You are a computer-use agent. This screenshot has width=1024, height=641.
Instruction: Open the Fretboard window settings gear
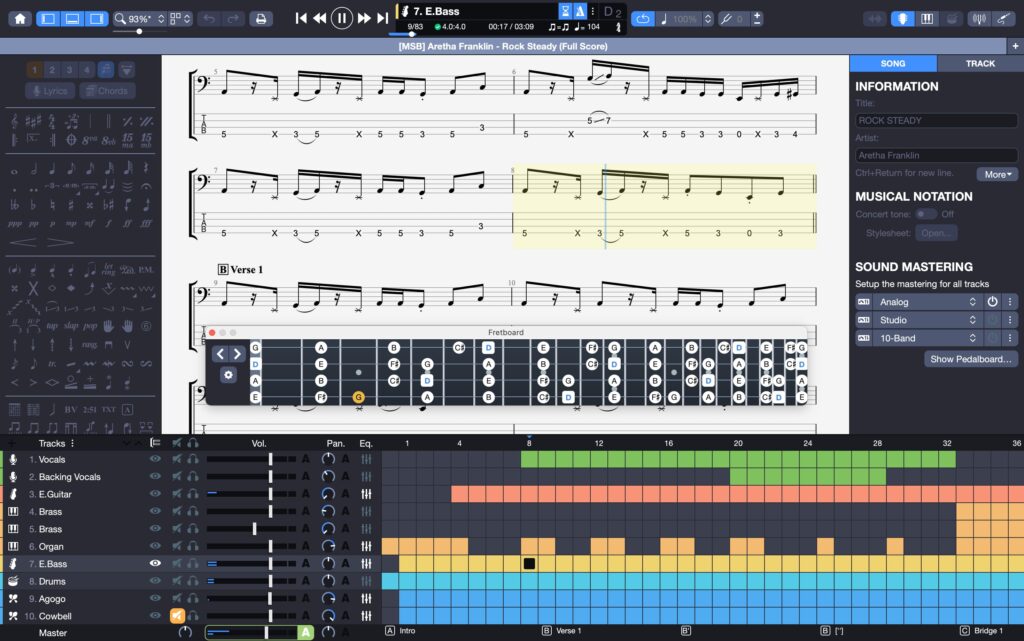[229, 374]
